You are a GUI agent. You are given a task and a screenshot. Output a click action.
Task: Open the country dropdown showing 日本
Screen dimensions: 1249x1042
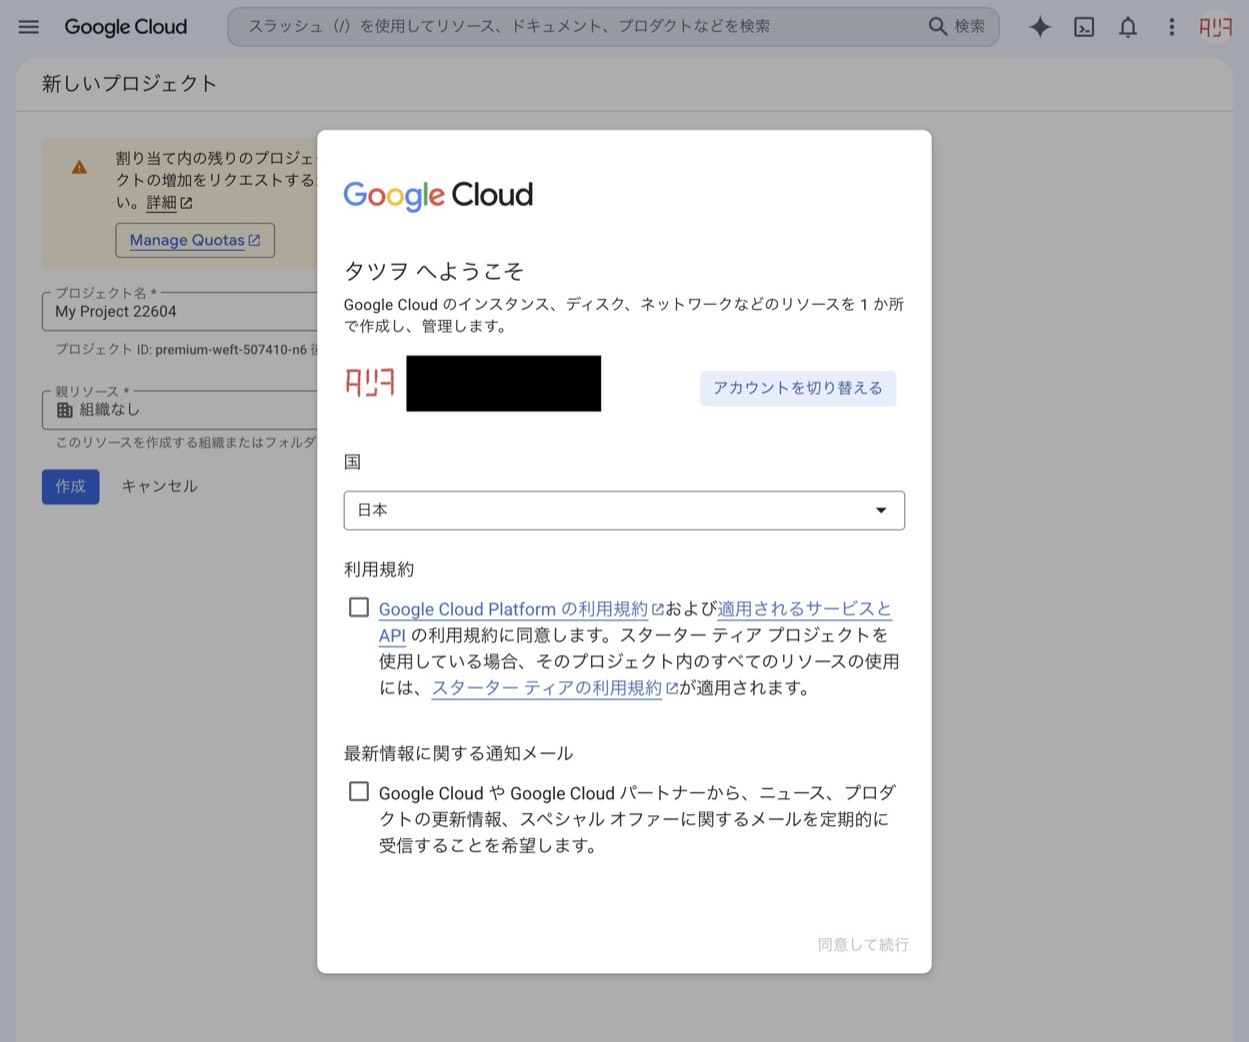point(624,510)
